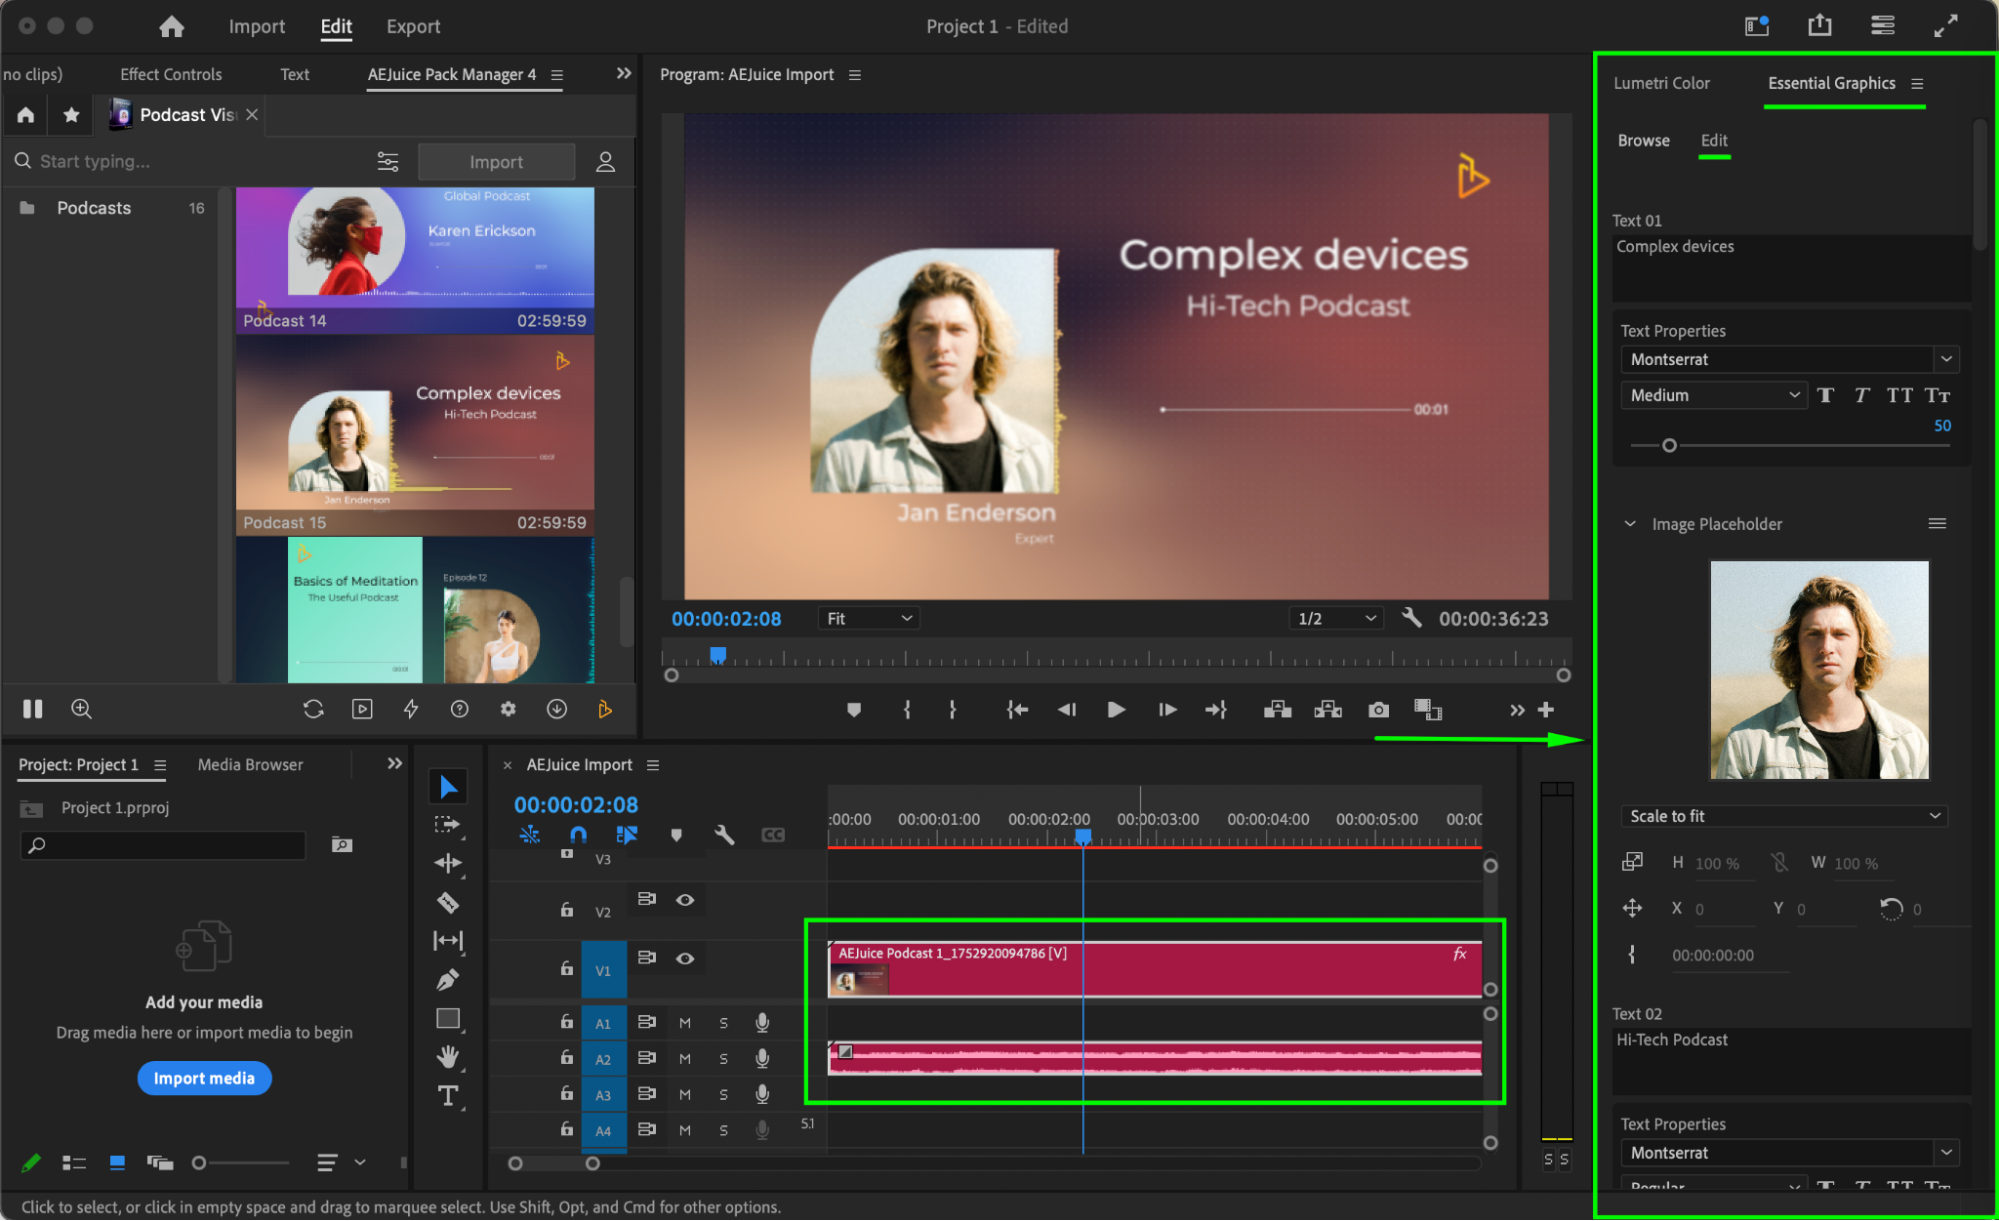Switch to the Lumetri Color tab

coord(1661,83)
